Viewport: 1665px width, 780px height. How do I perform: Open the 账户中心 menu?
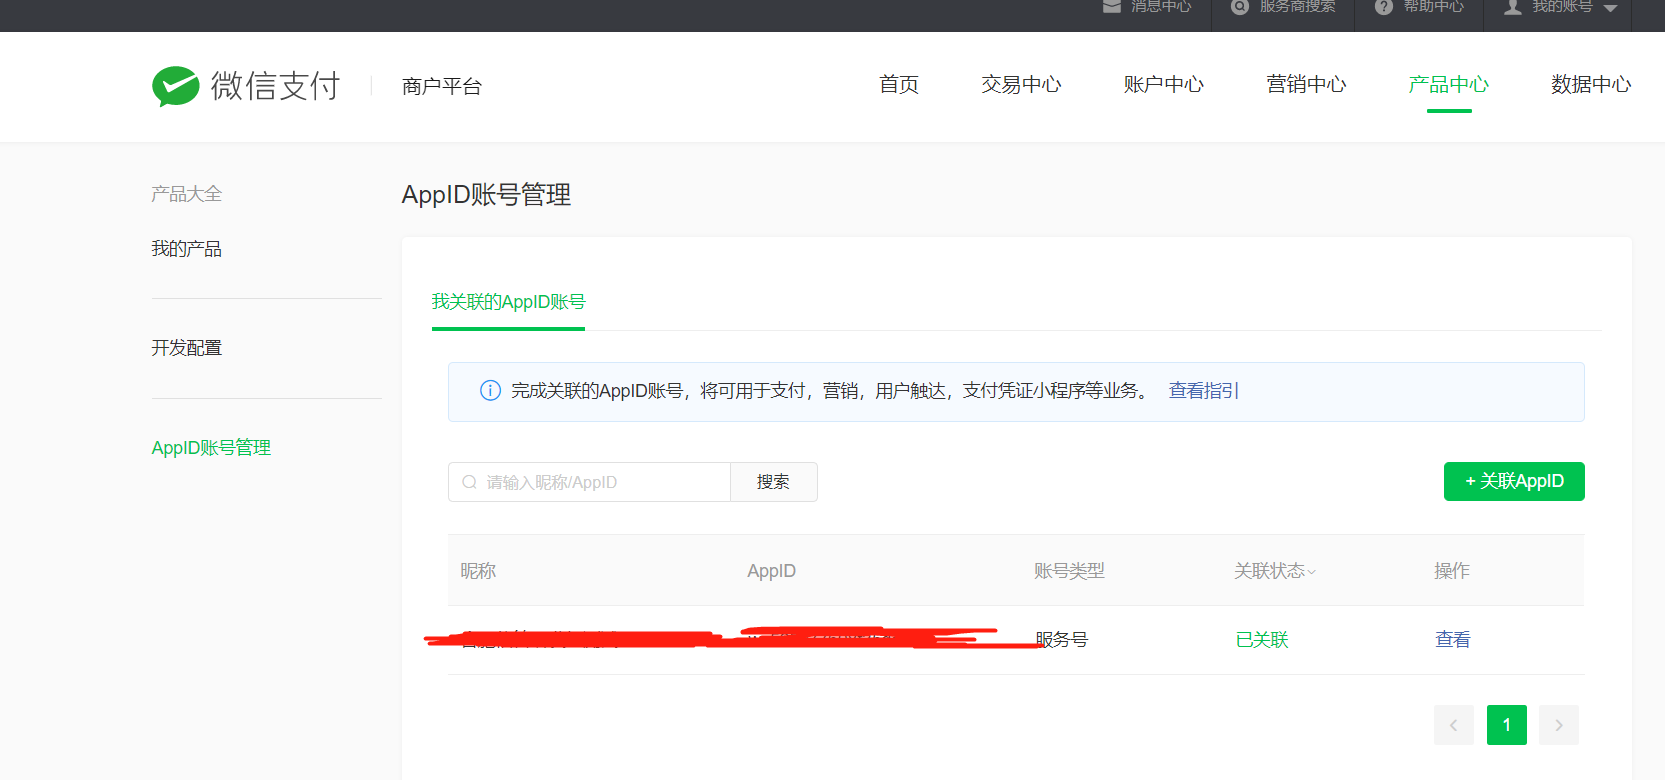[x=1164, y=85]
